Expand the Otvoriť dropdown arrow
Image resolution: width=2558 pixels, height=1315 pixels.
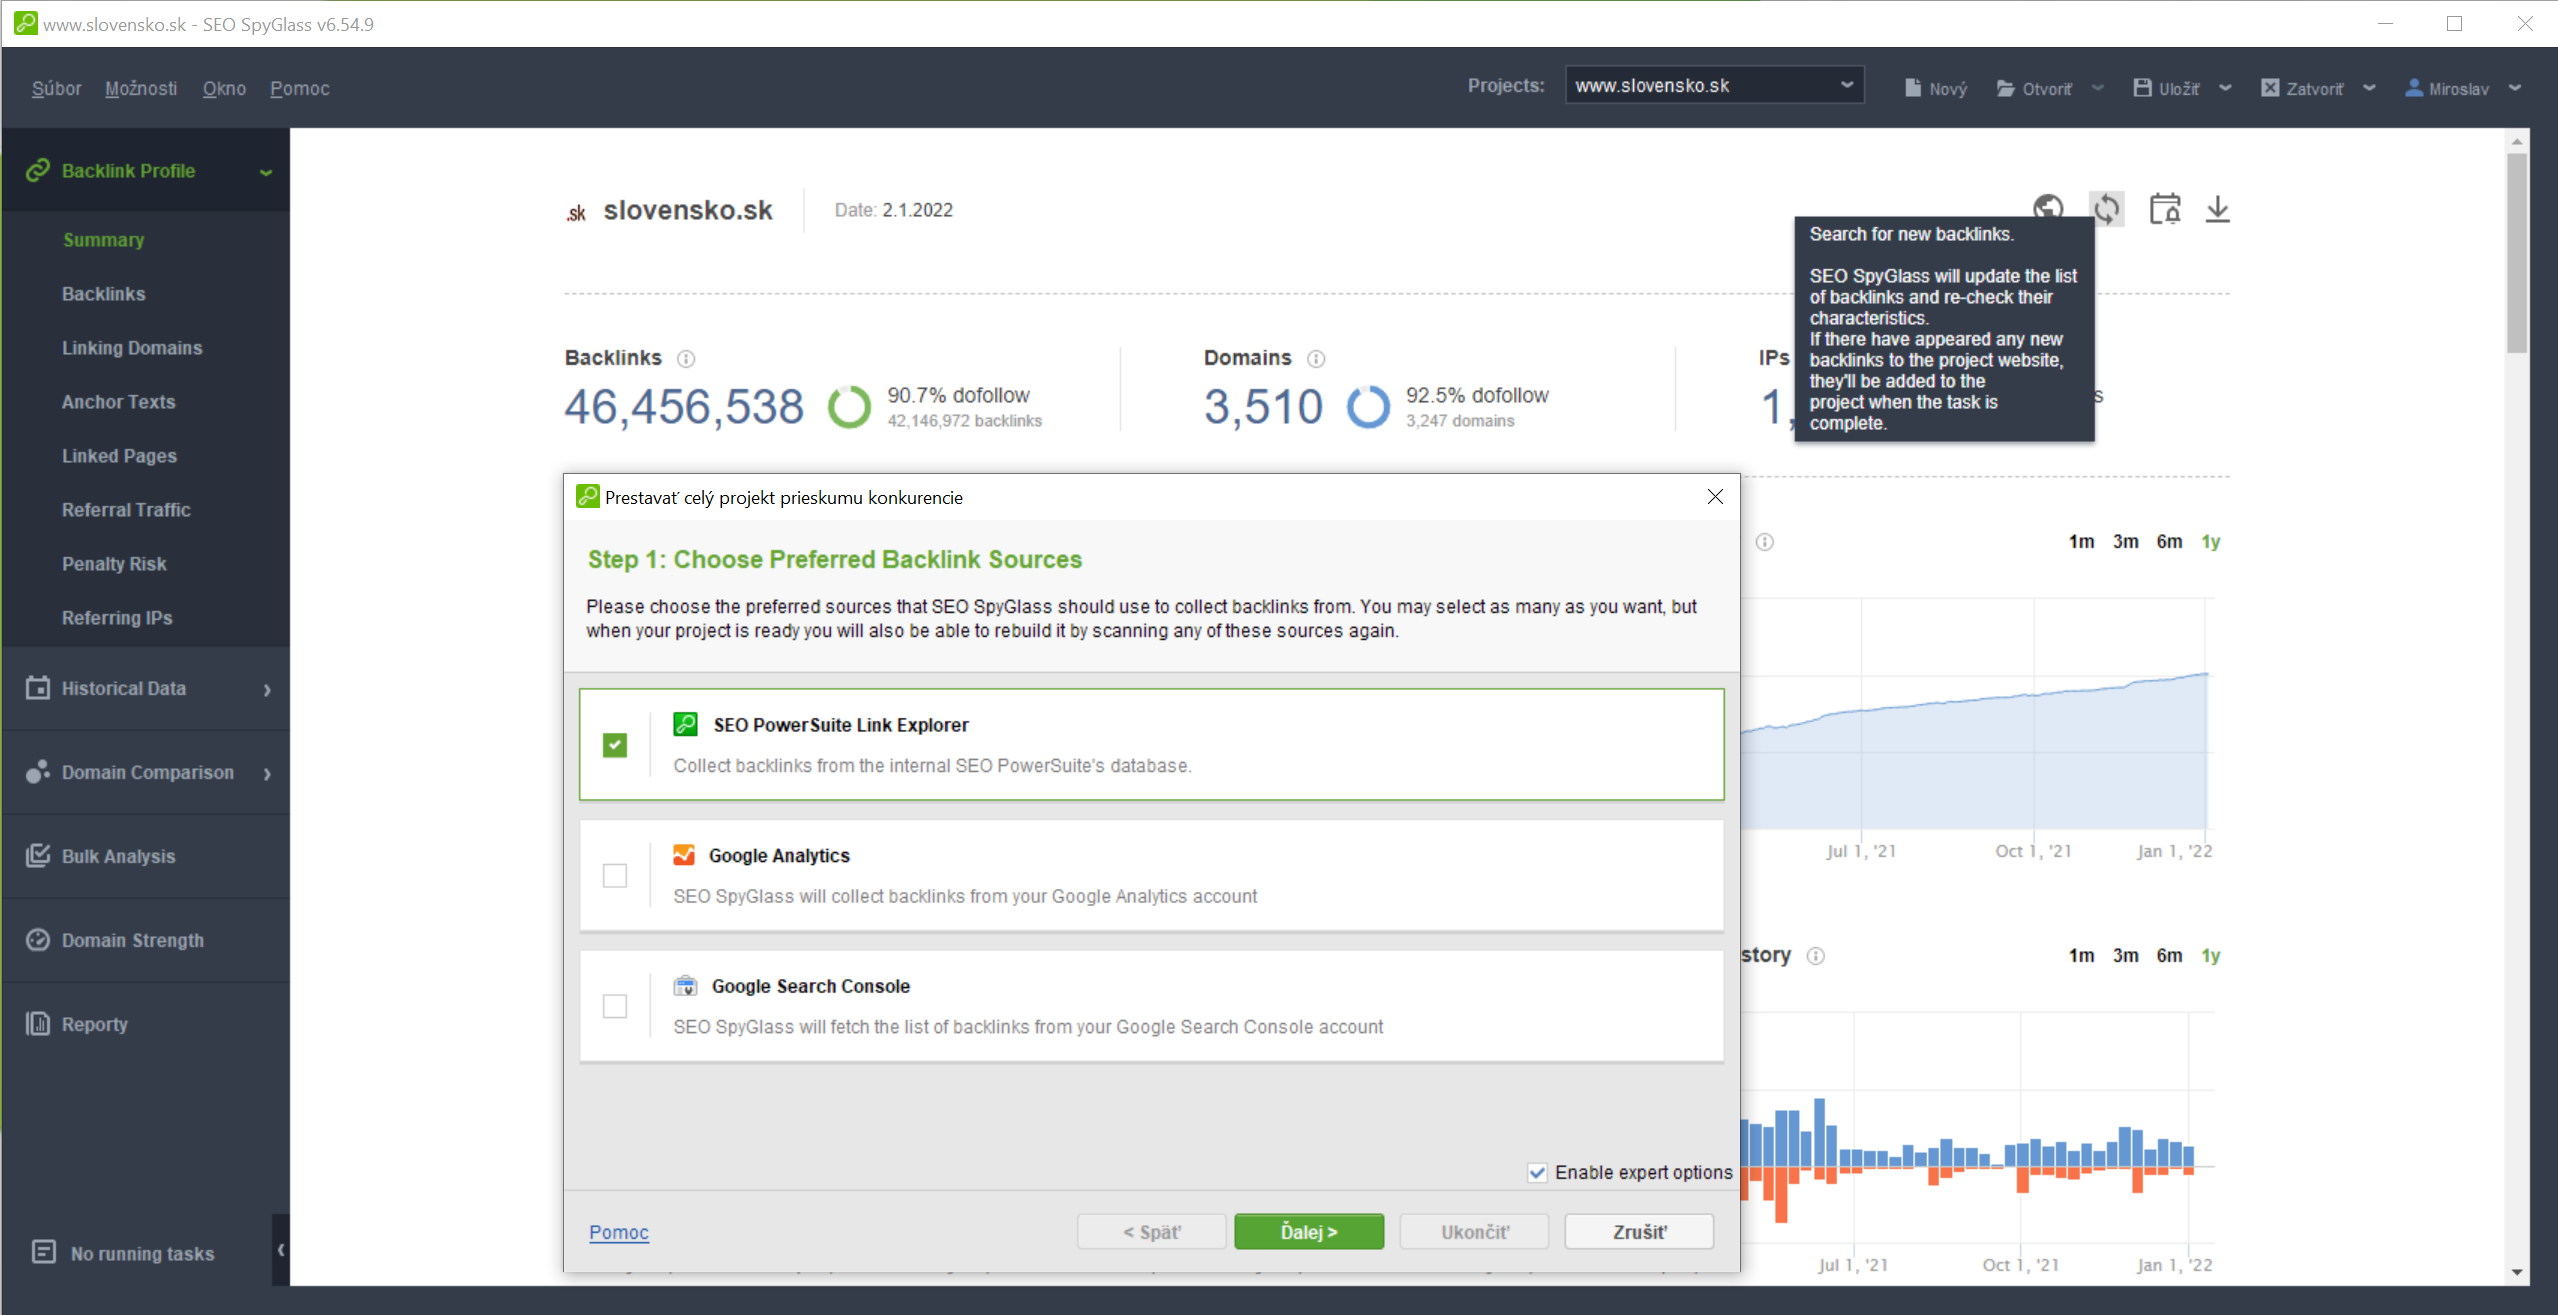[2098, 88]
